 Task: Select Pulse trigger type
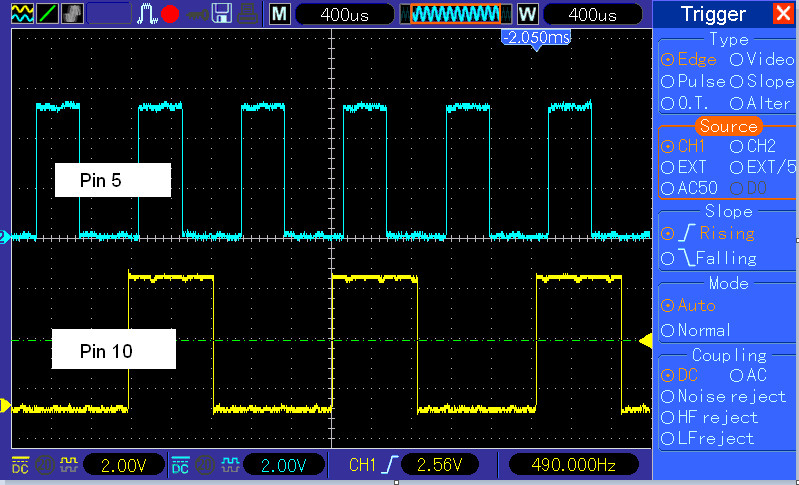click(693, 82)
